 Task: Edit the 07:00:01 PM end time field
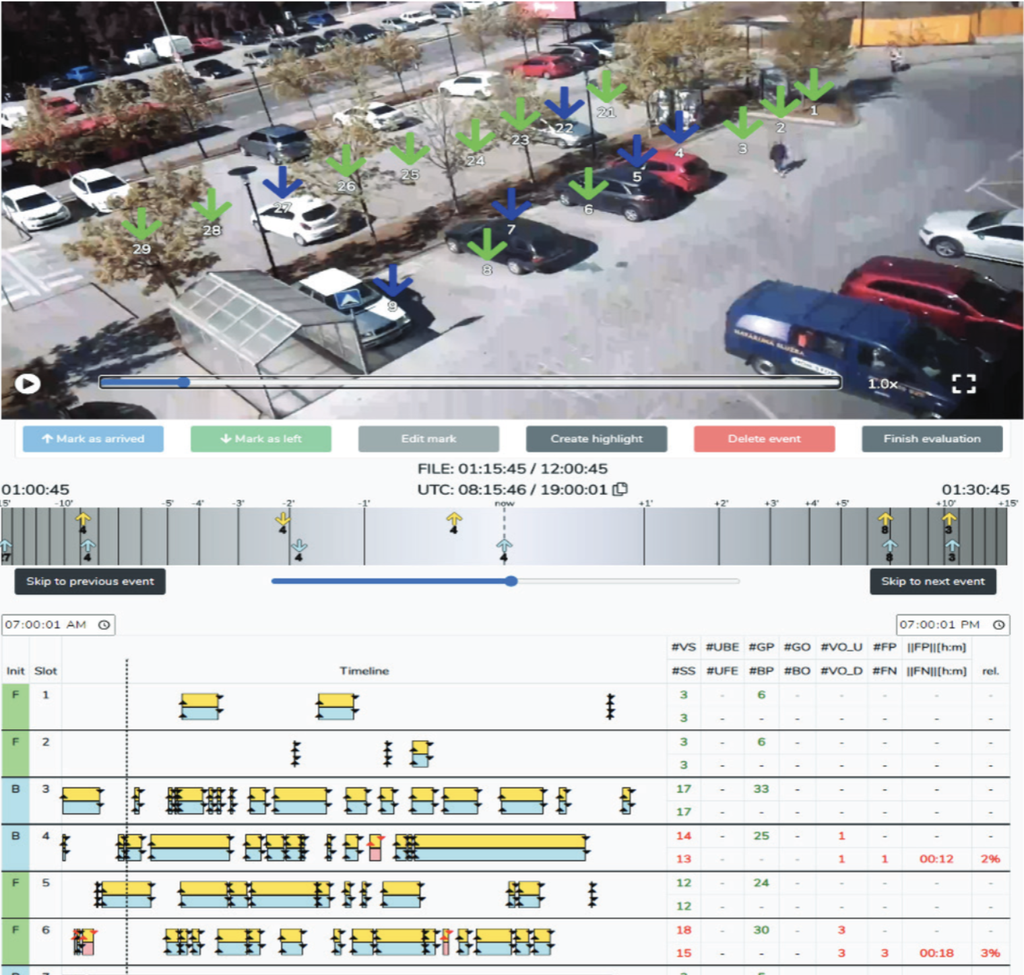[x=953, y=625]
